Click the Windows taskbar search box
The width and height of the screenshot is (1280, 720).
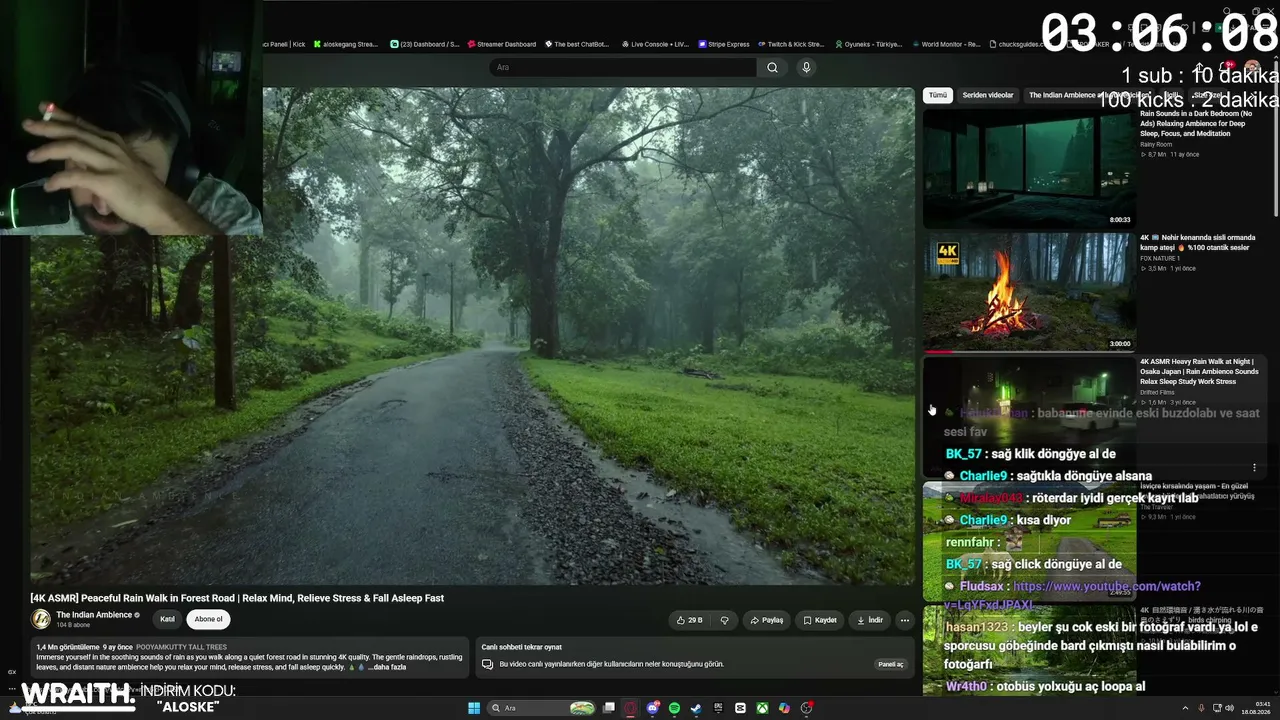pos(543,708)
